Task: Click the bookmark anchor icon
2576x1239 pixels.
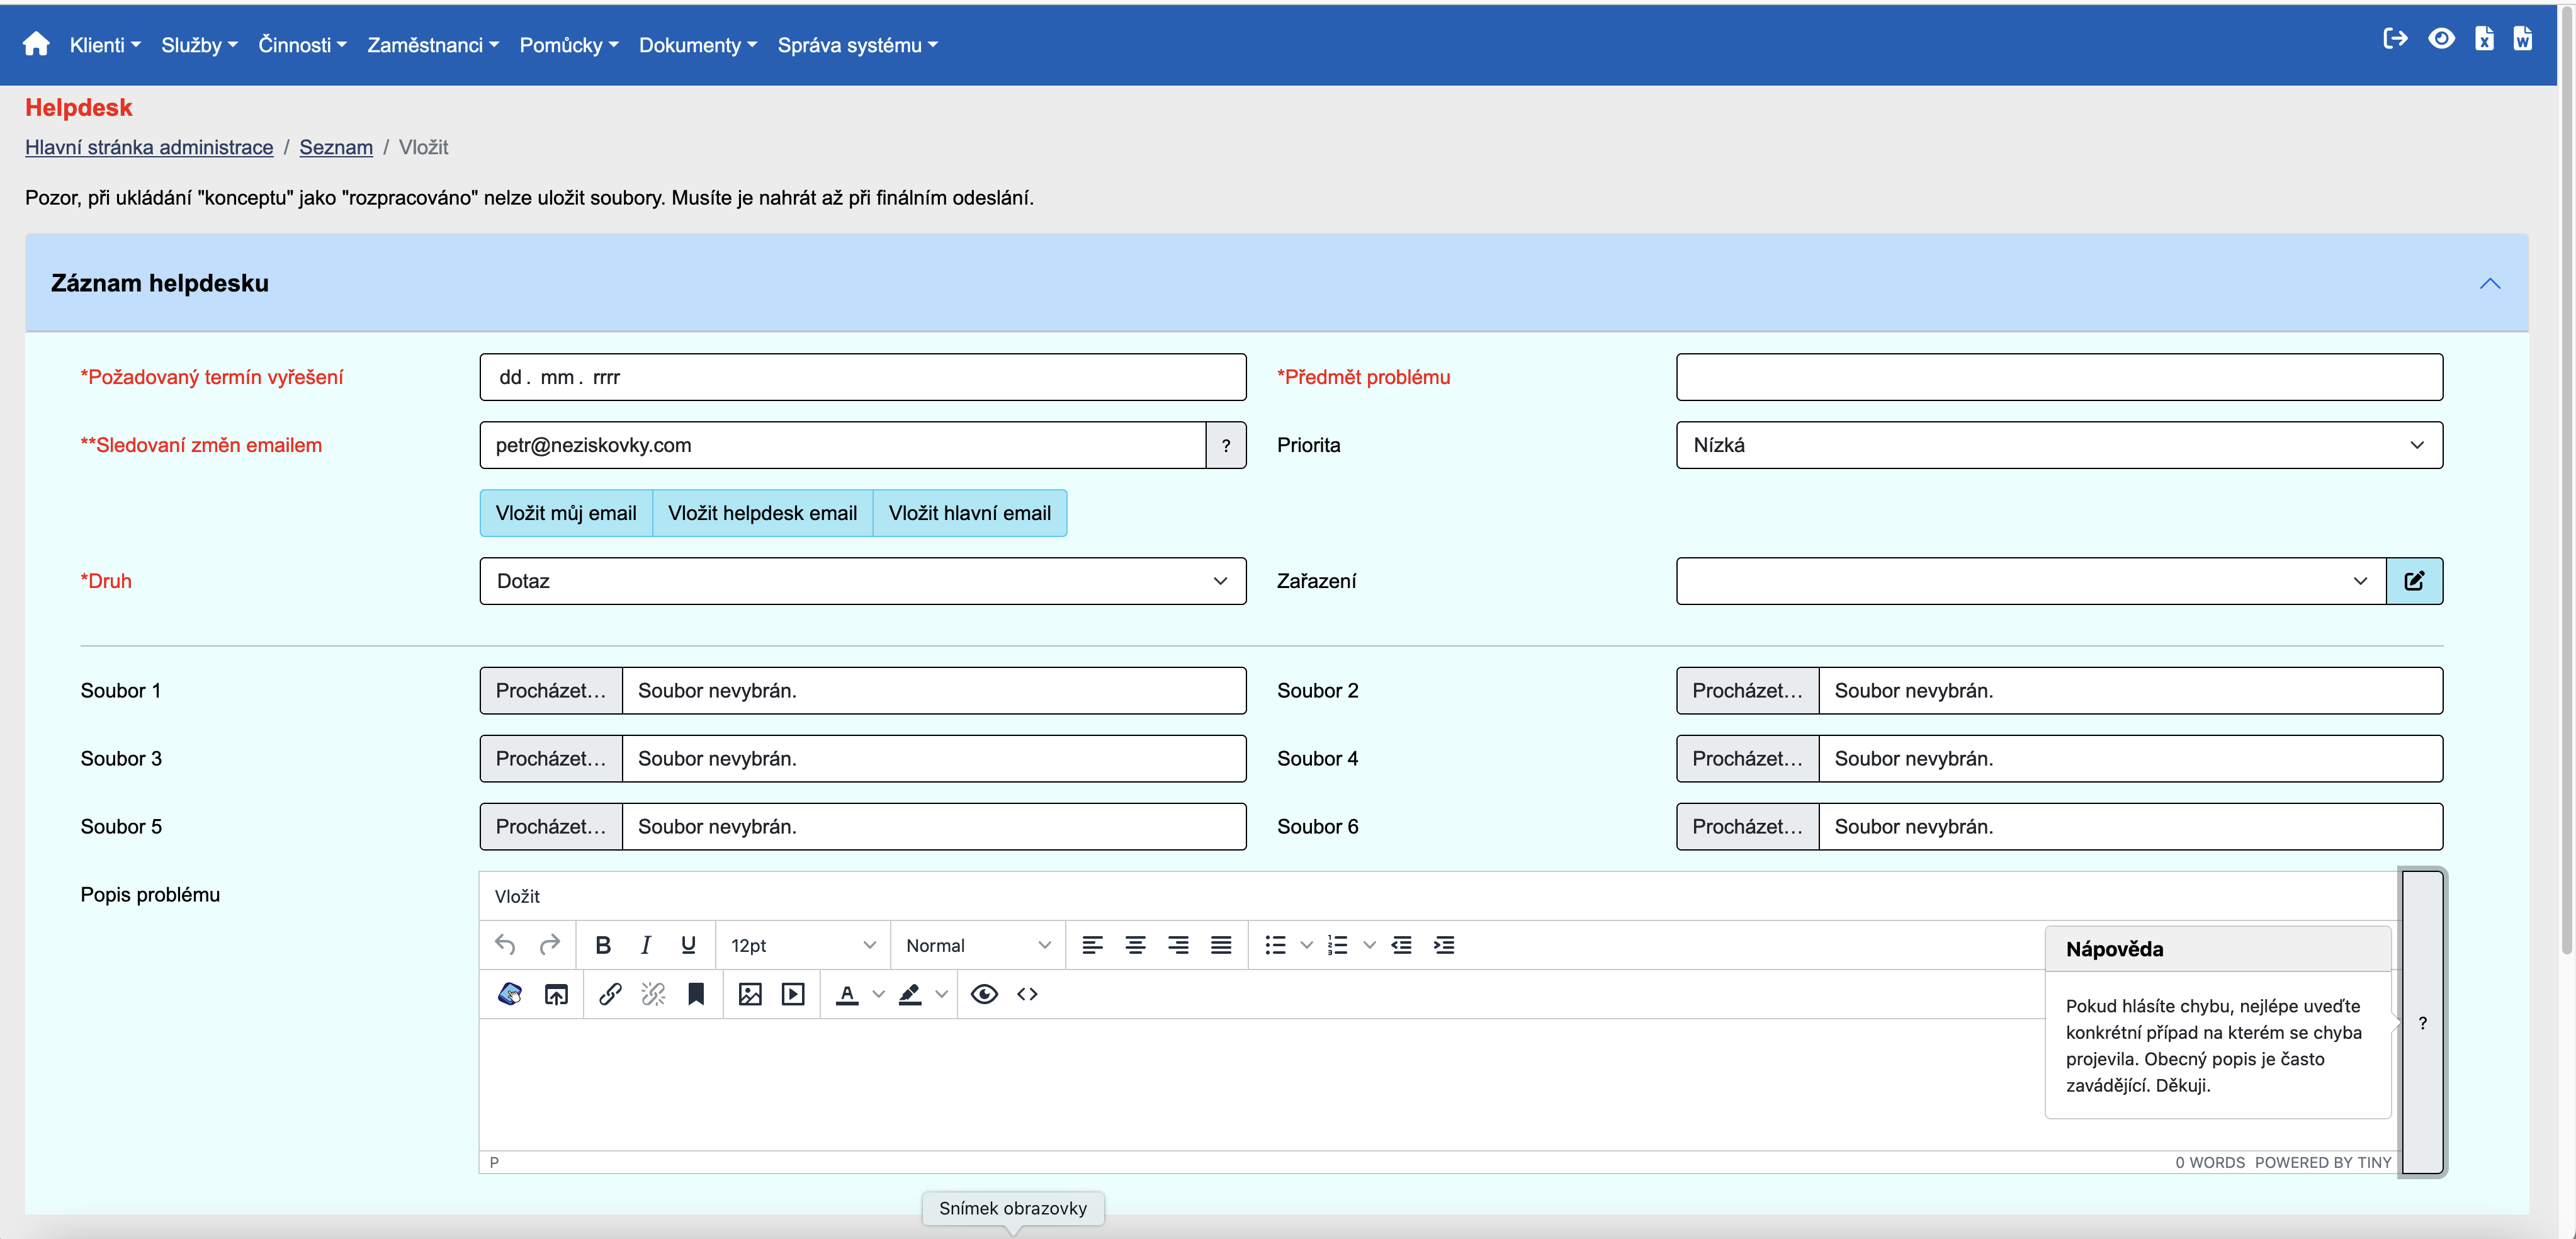Action: pyautogui.click(x=696, y=994)
